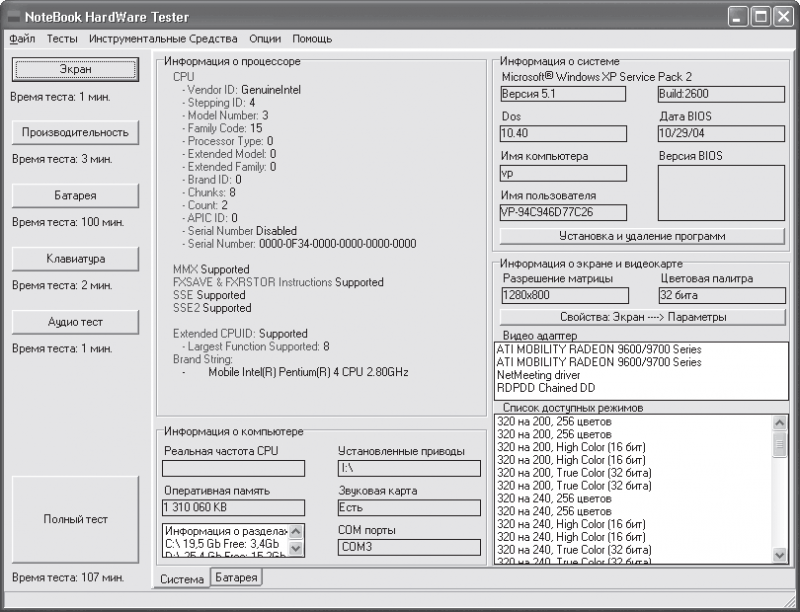Run the "Полный тест" button

click(x=75, y=519)
